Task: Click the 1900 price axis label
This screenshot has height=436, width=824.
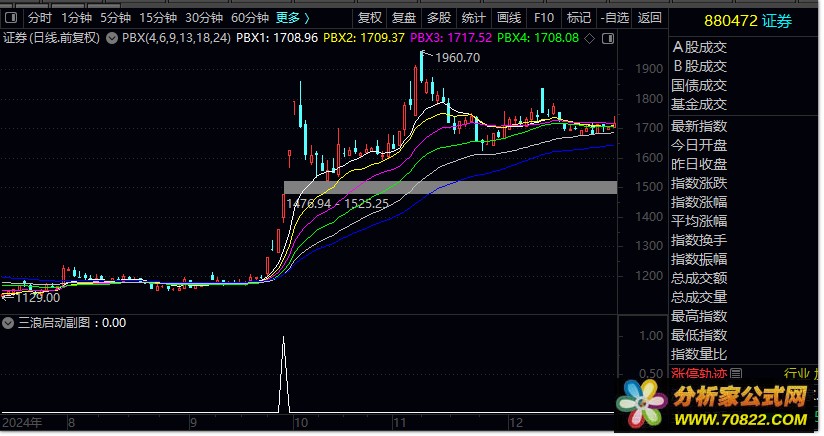Action: tap(649, 69)
